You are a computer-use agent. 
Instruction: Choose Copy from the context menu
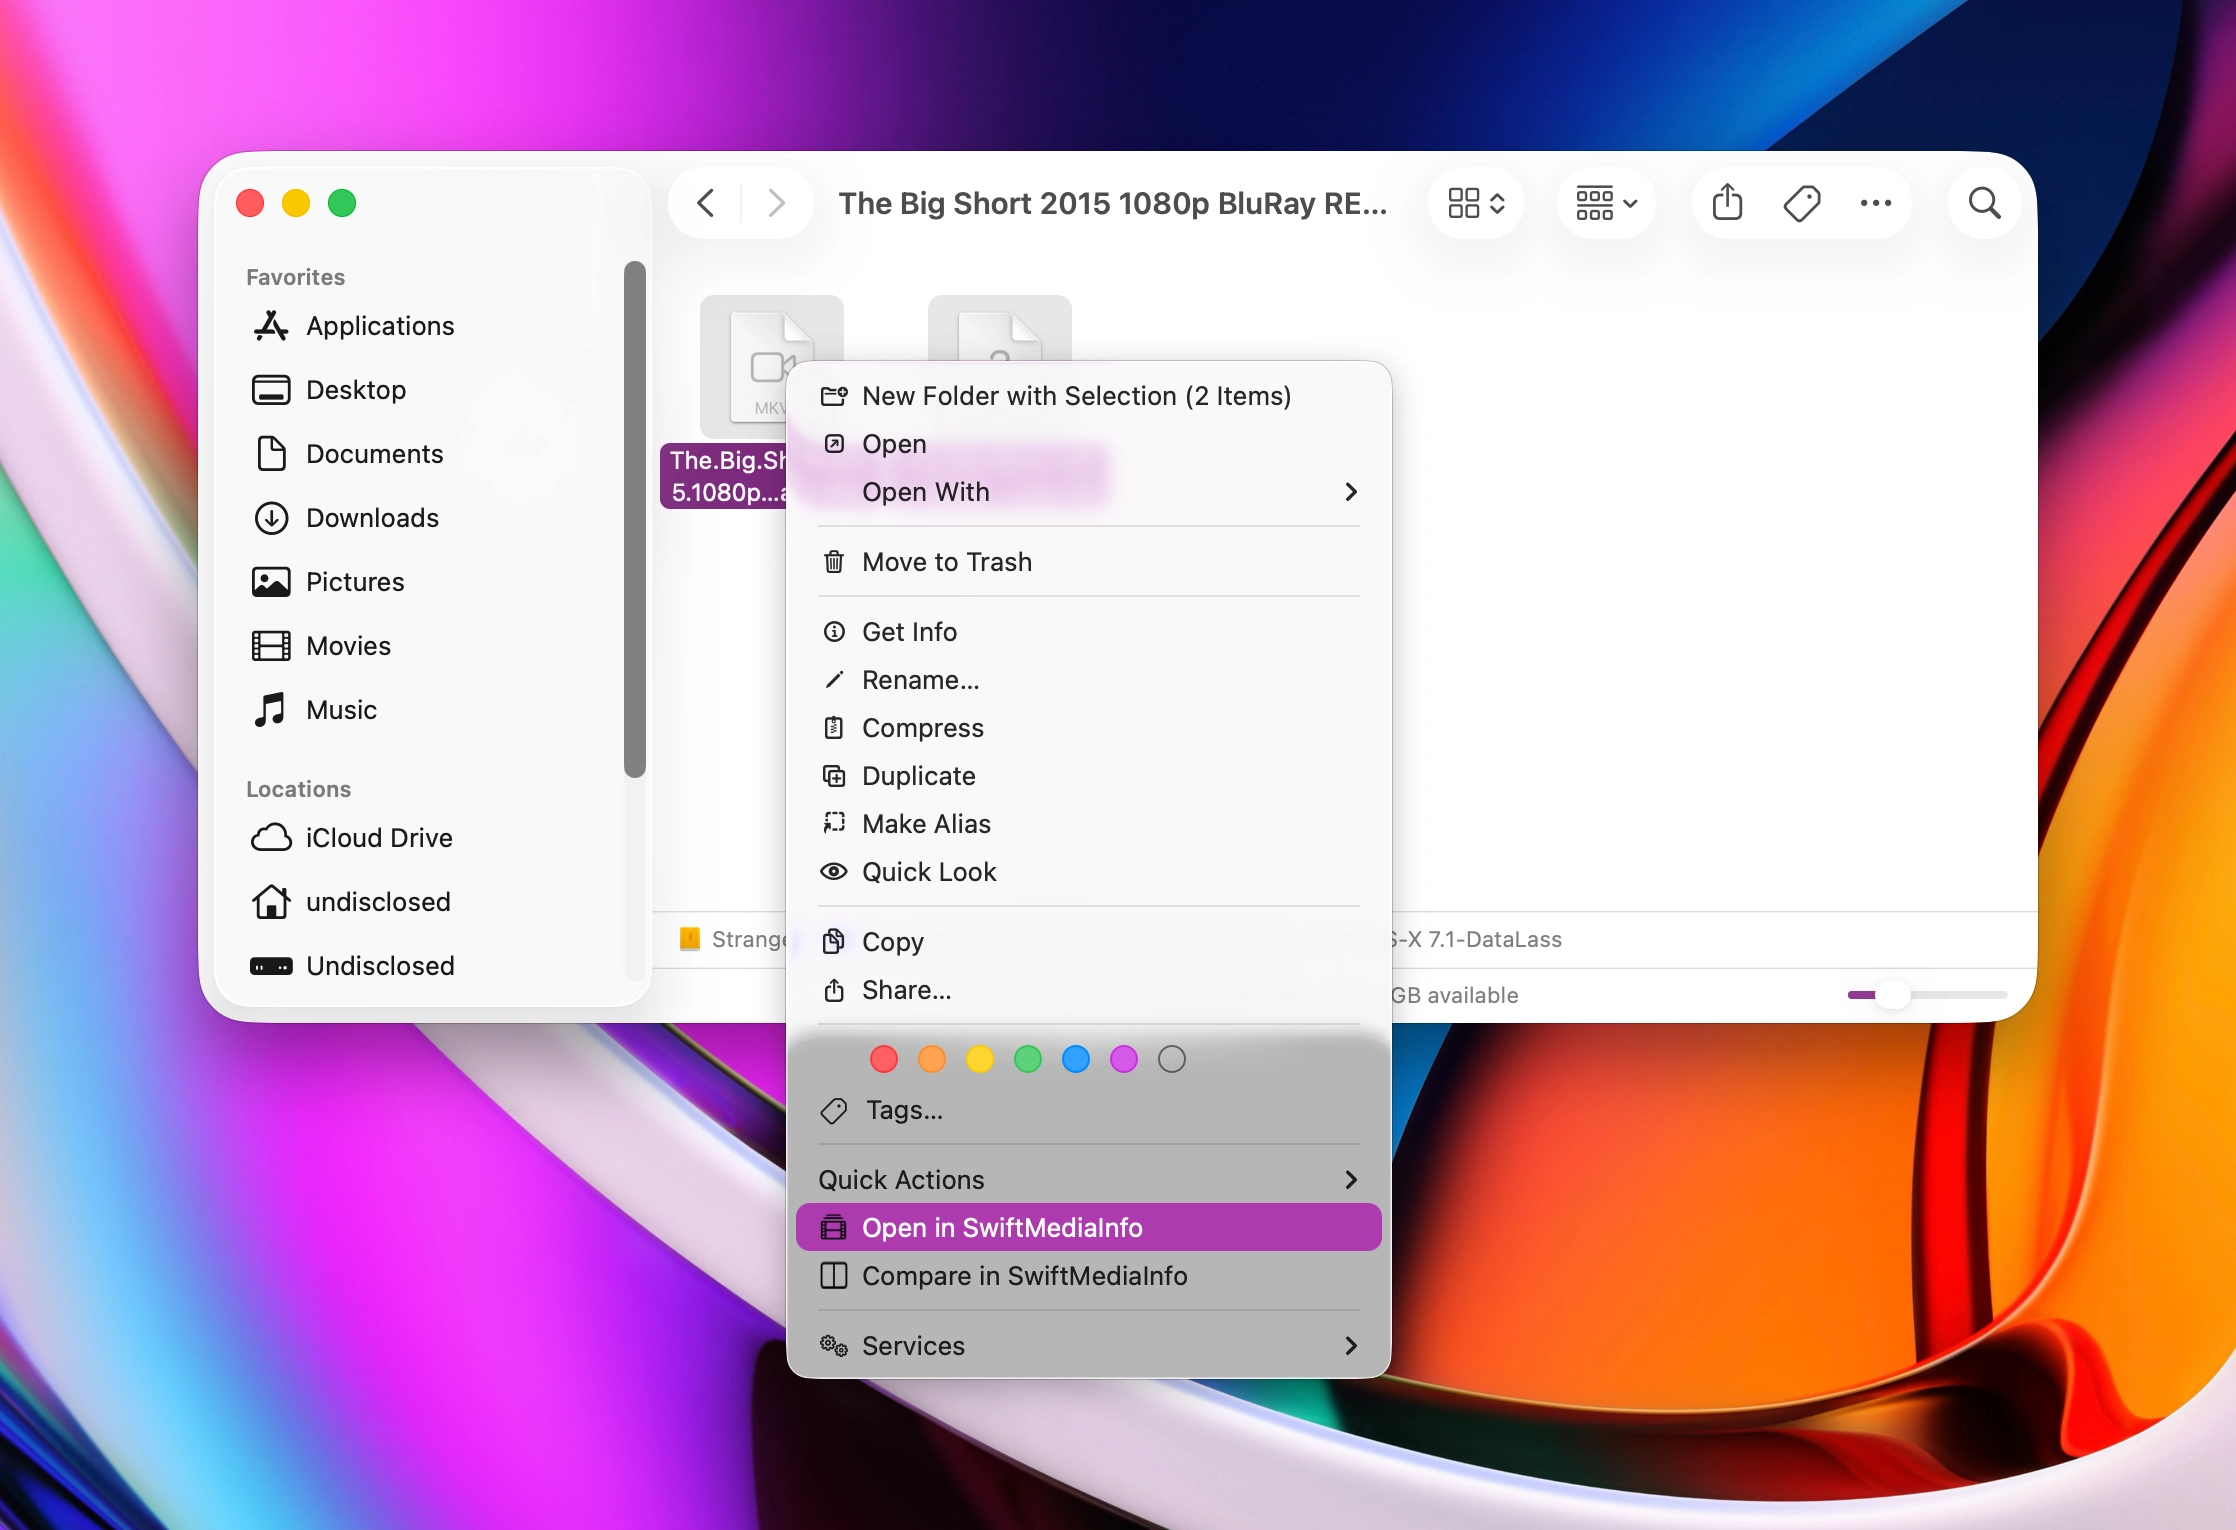1088,941
